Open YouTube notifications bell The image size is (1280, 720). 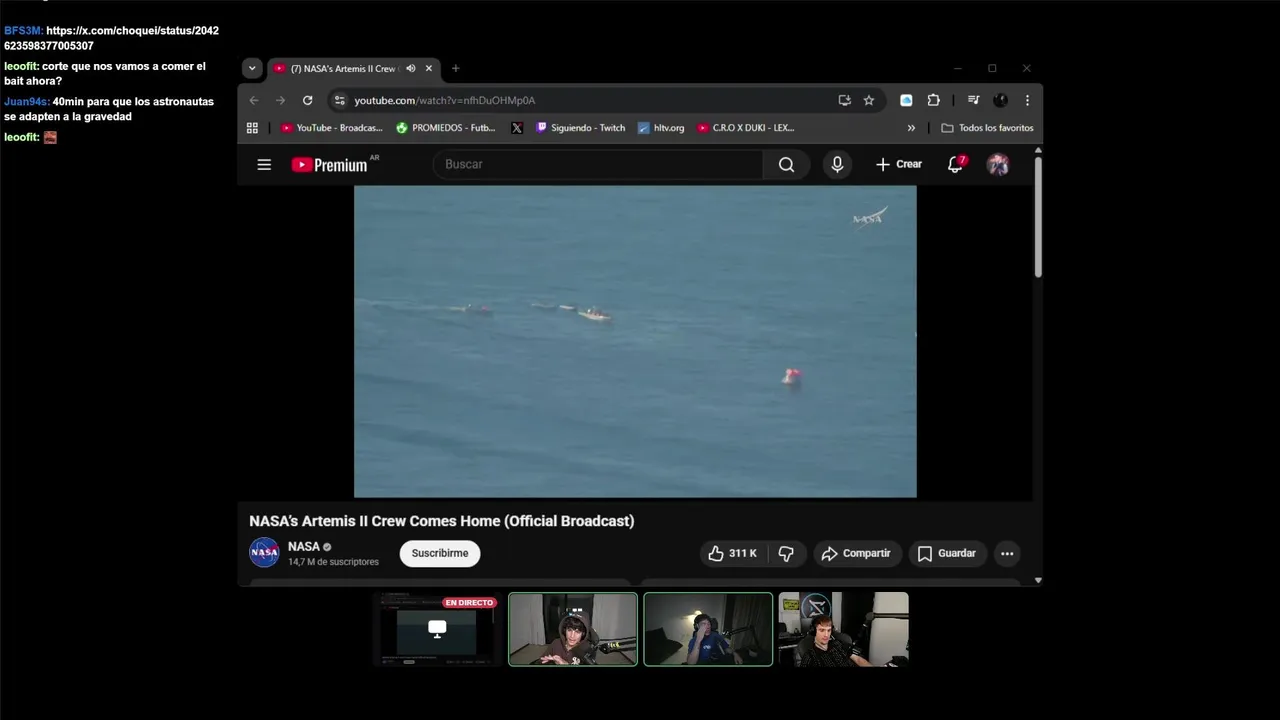955,165
